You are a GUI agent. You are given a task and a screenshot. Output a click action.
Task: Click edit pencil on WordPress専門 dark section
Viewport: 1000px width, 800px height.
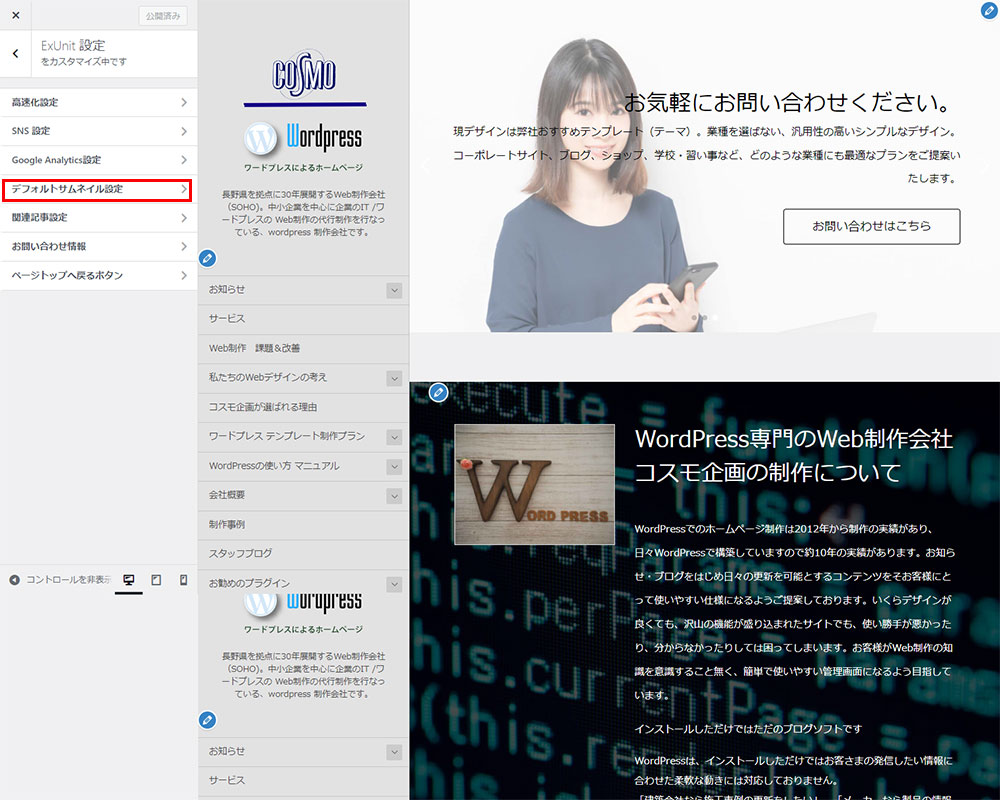point(437,392)
